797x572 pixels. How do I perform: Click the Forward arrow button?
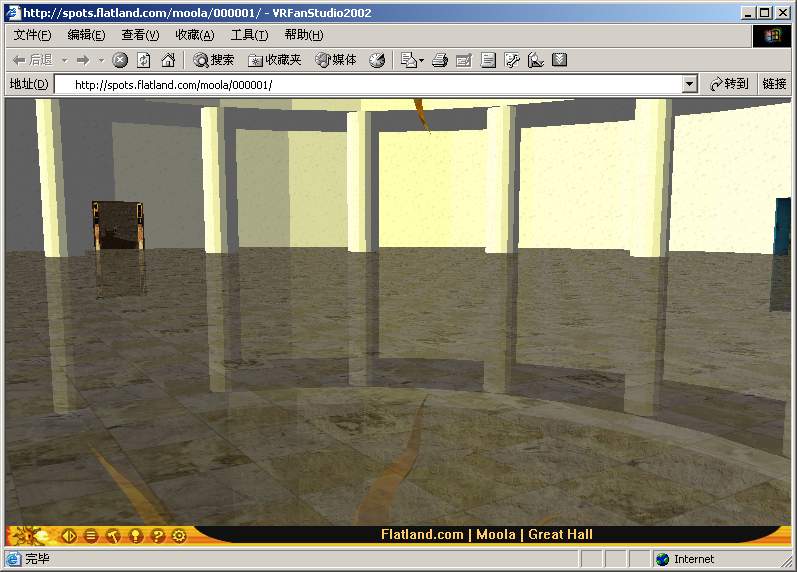83,61
